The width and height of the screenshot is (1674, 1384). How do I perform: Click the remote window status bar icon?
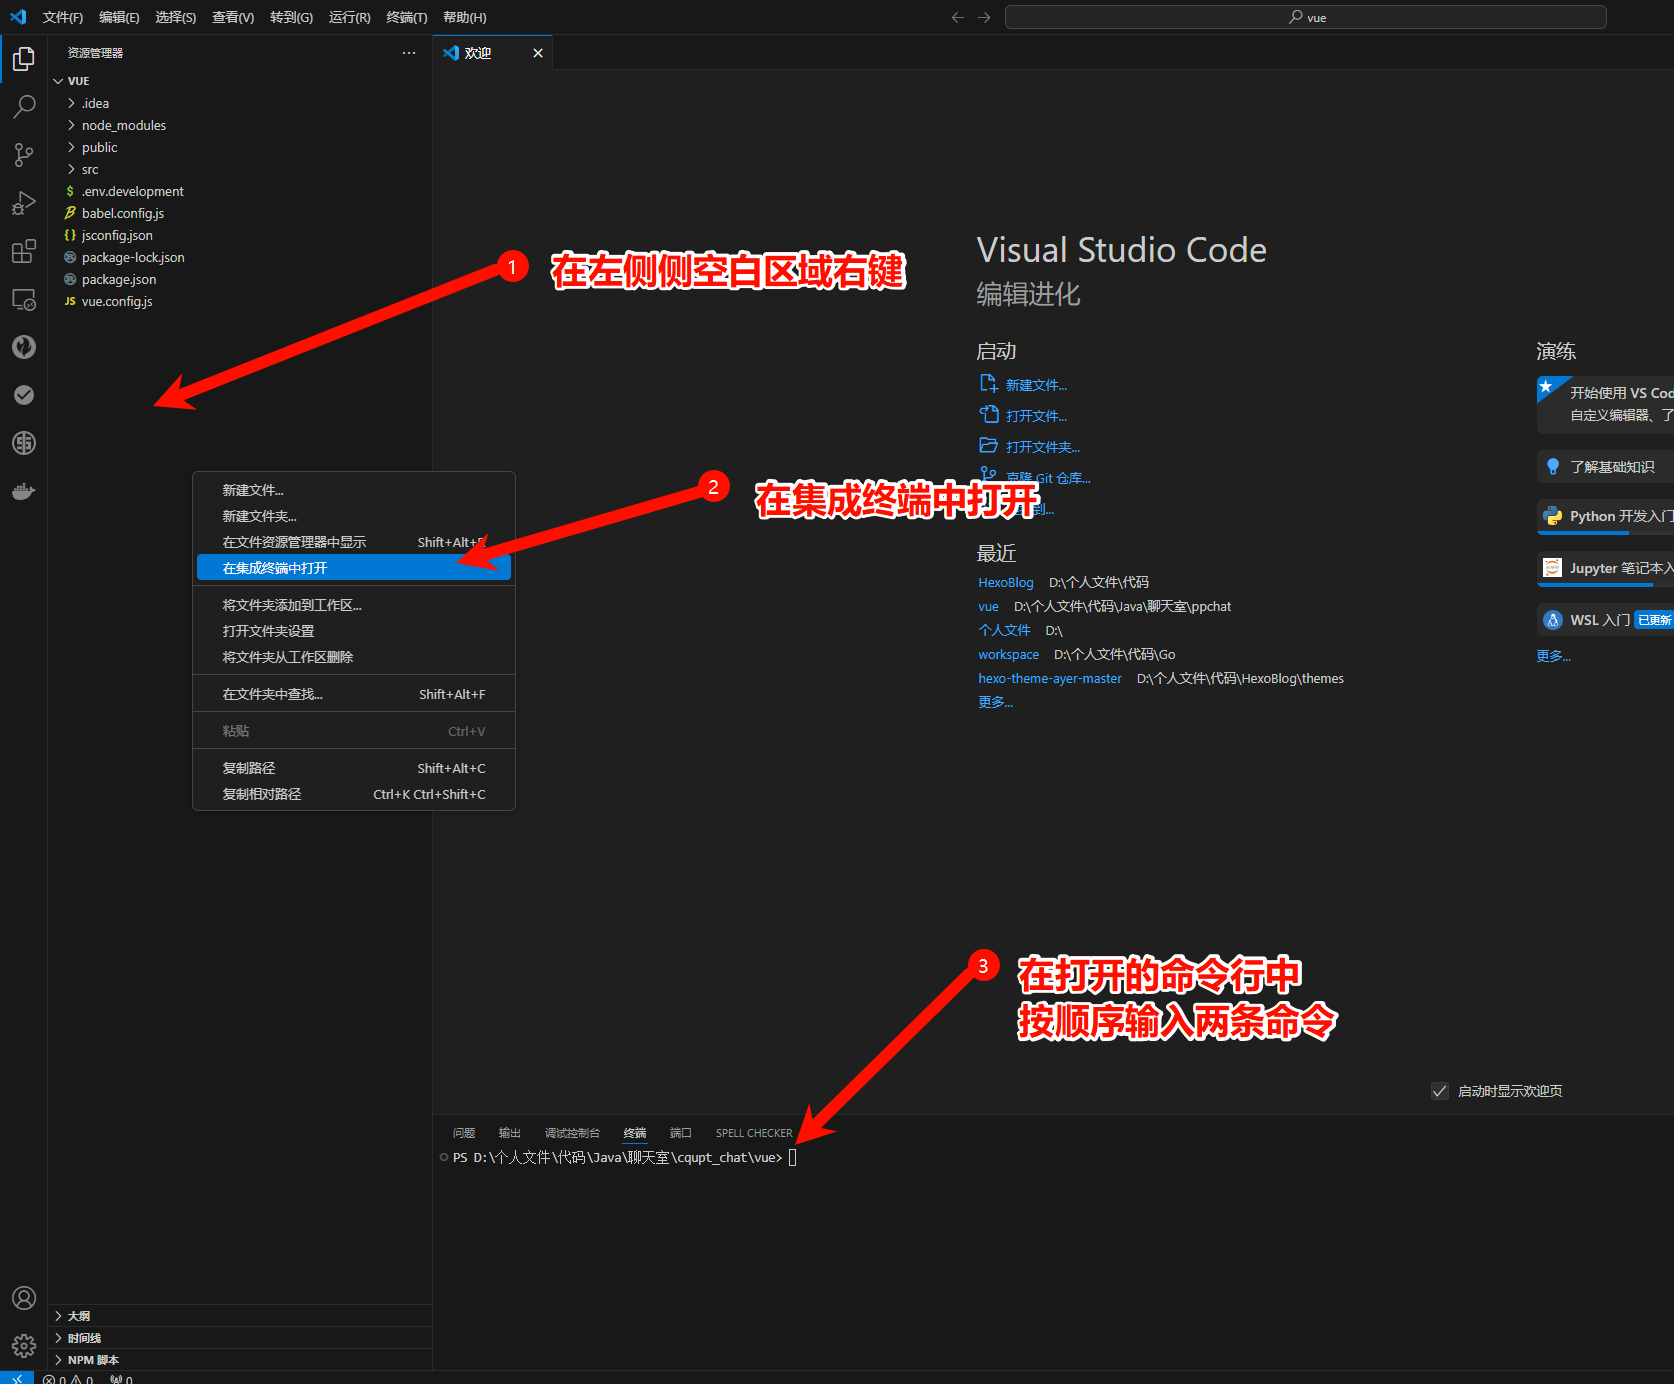point(17,1378)
